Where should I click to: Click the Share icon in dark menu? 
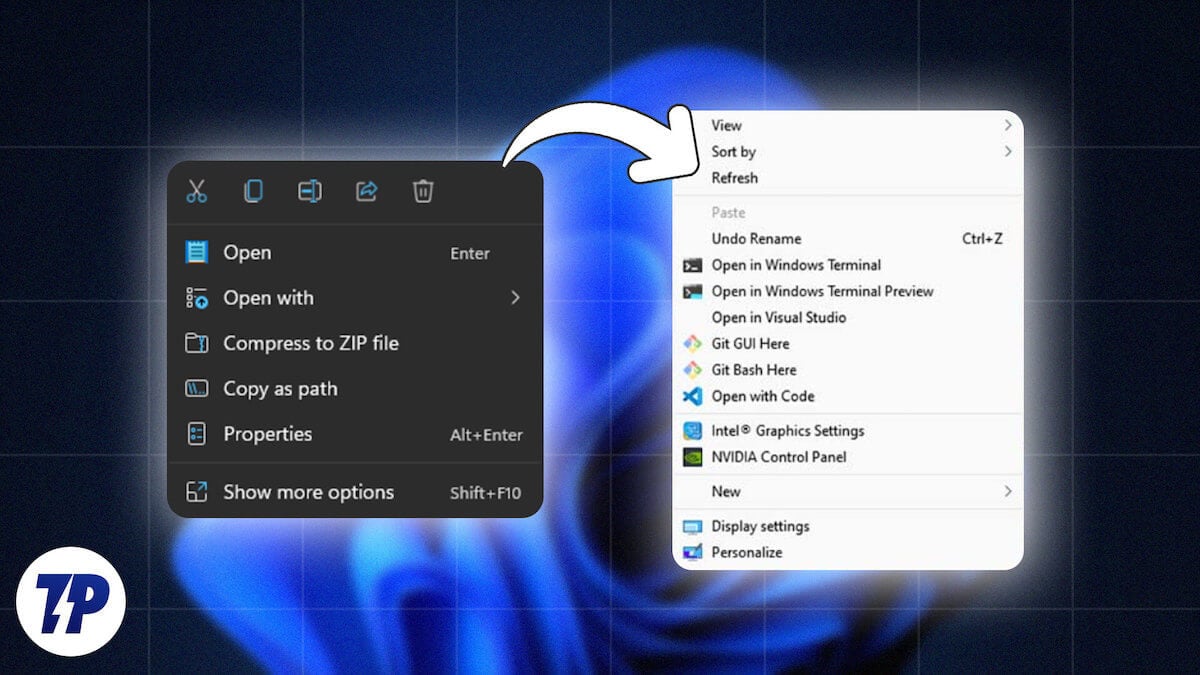[x=367, y=191]
